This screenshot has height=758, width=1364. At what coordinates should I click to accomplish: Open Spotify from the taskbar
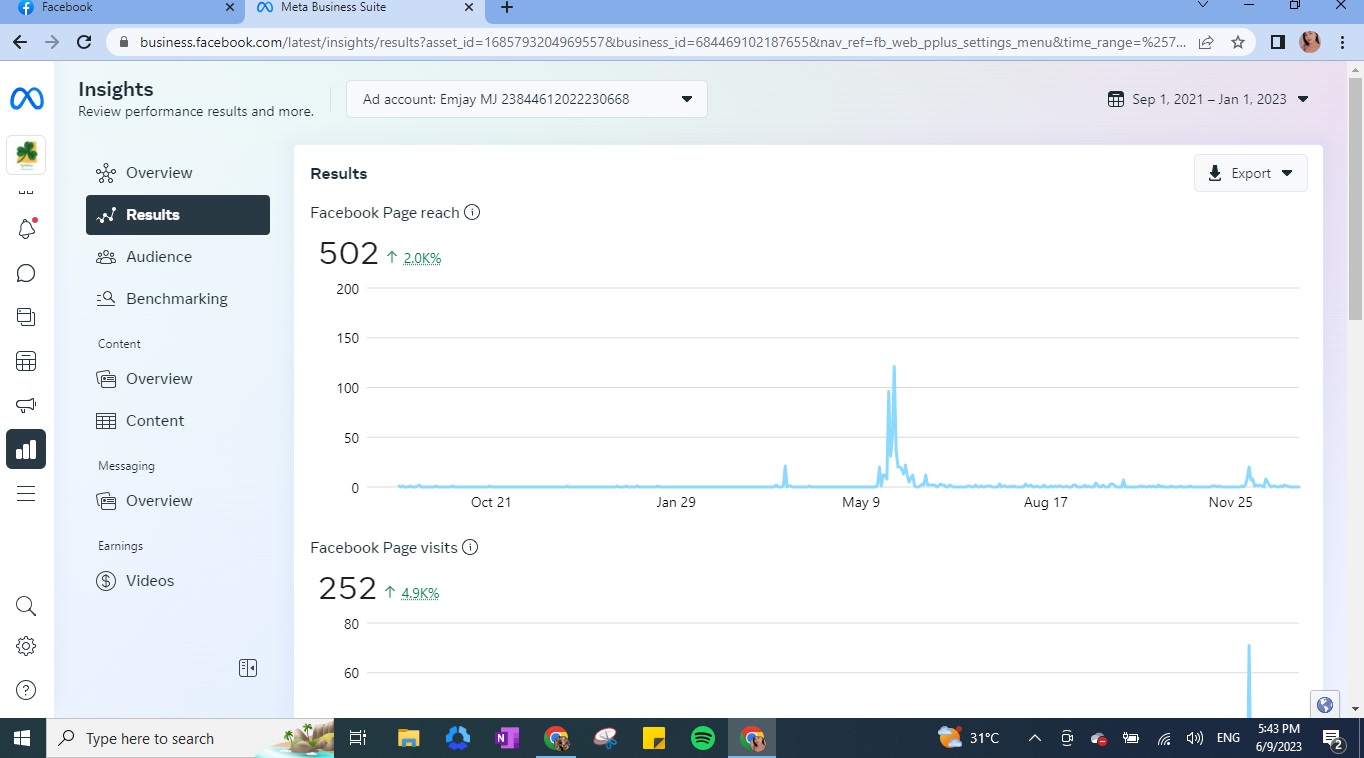703,738
